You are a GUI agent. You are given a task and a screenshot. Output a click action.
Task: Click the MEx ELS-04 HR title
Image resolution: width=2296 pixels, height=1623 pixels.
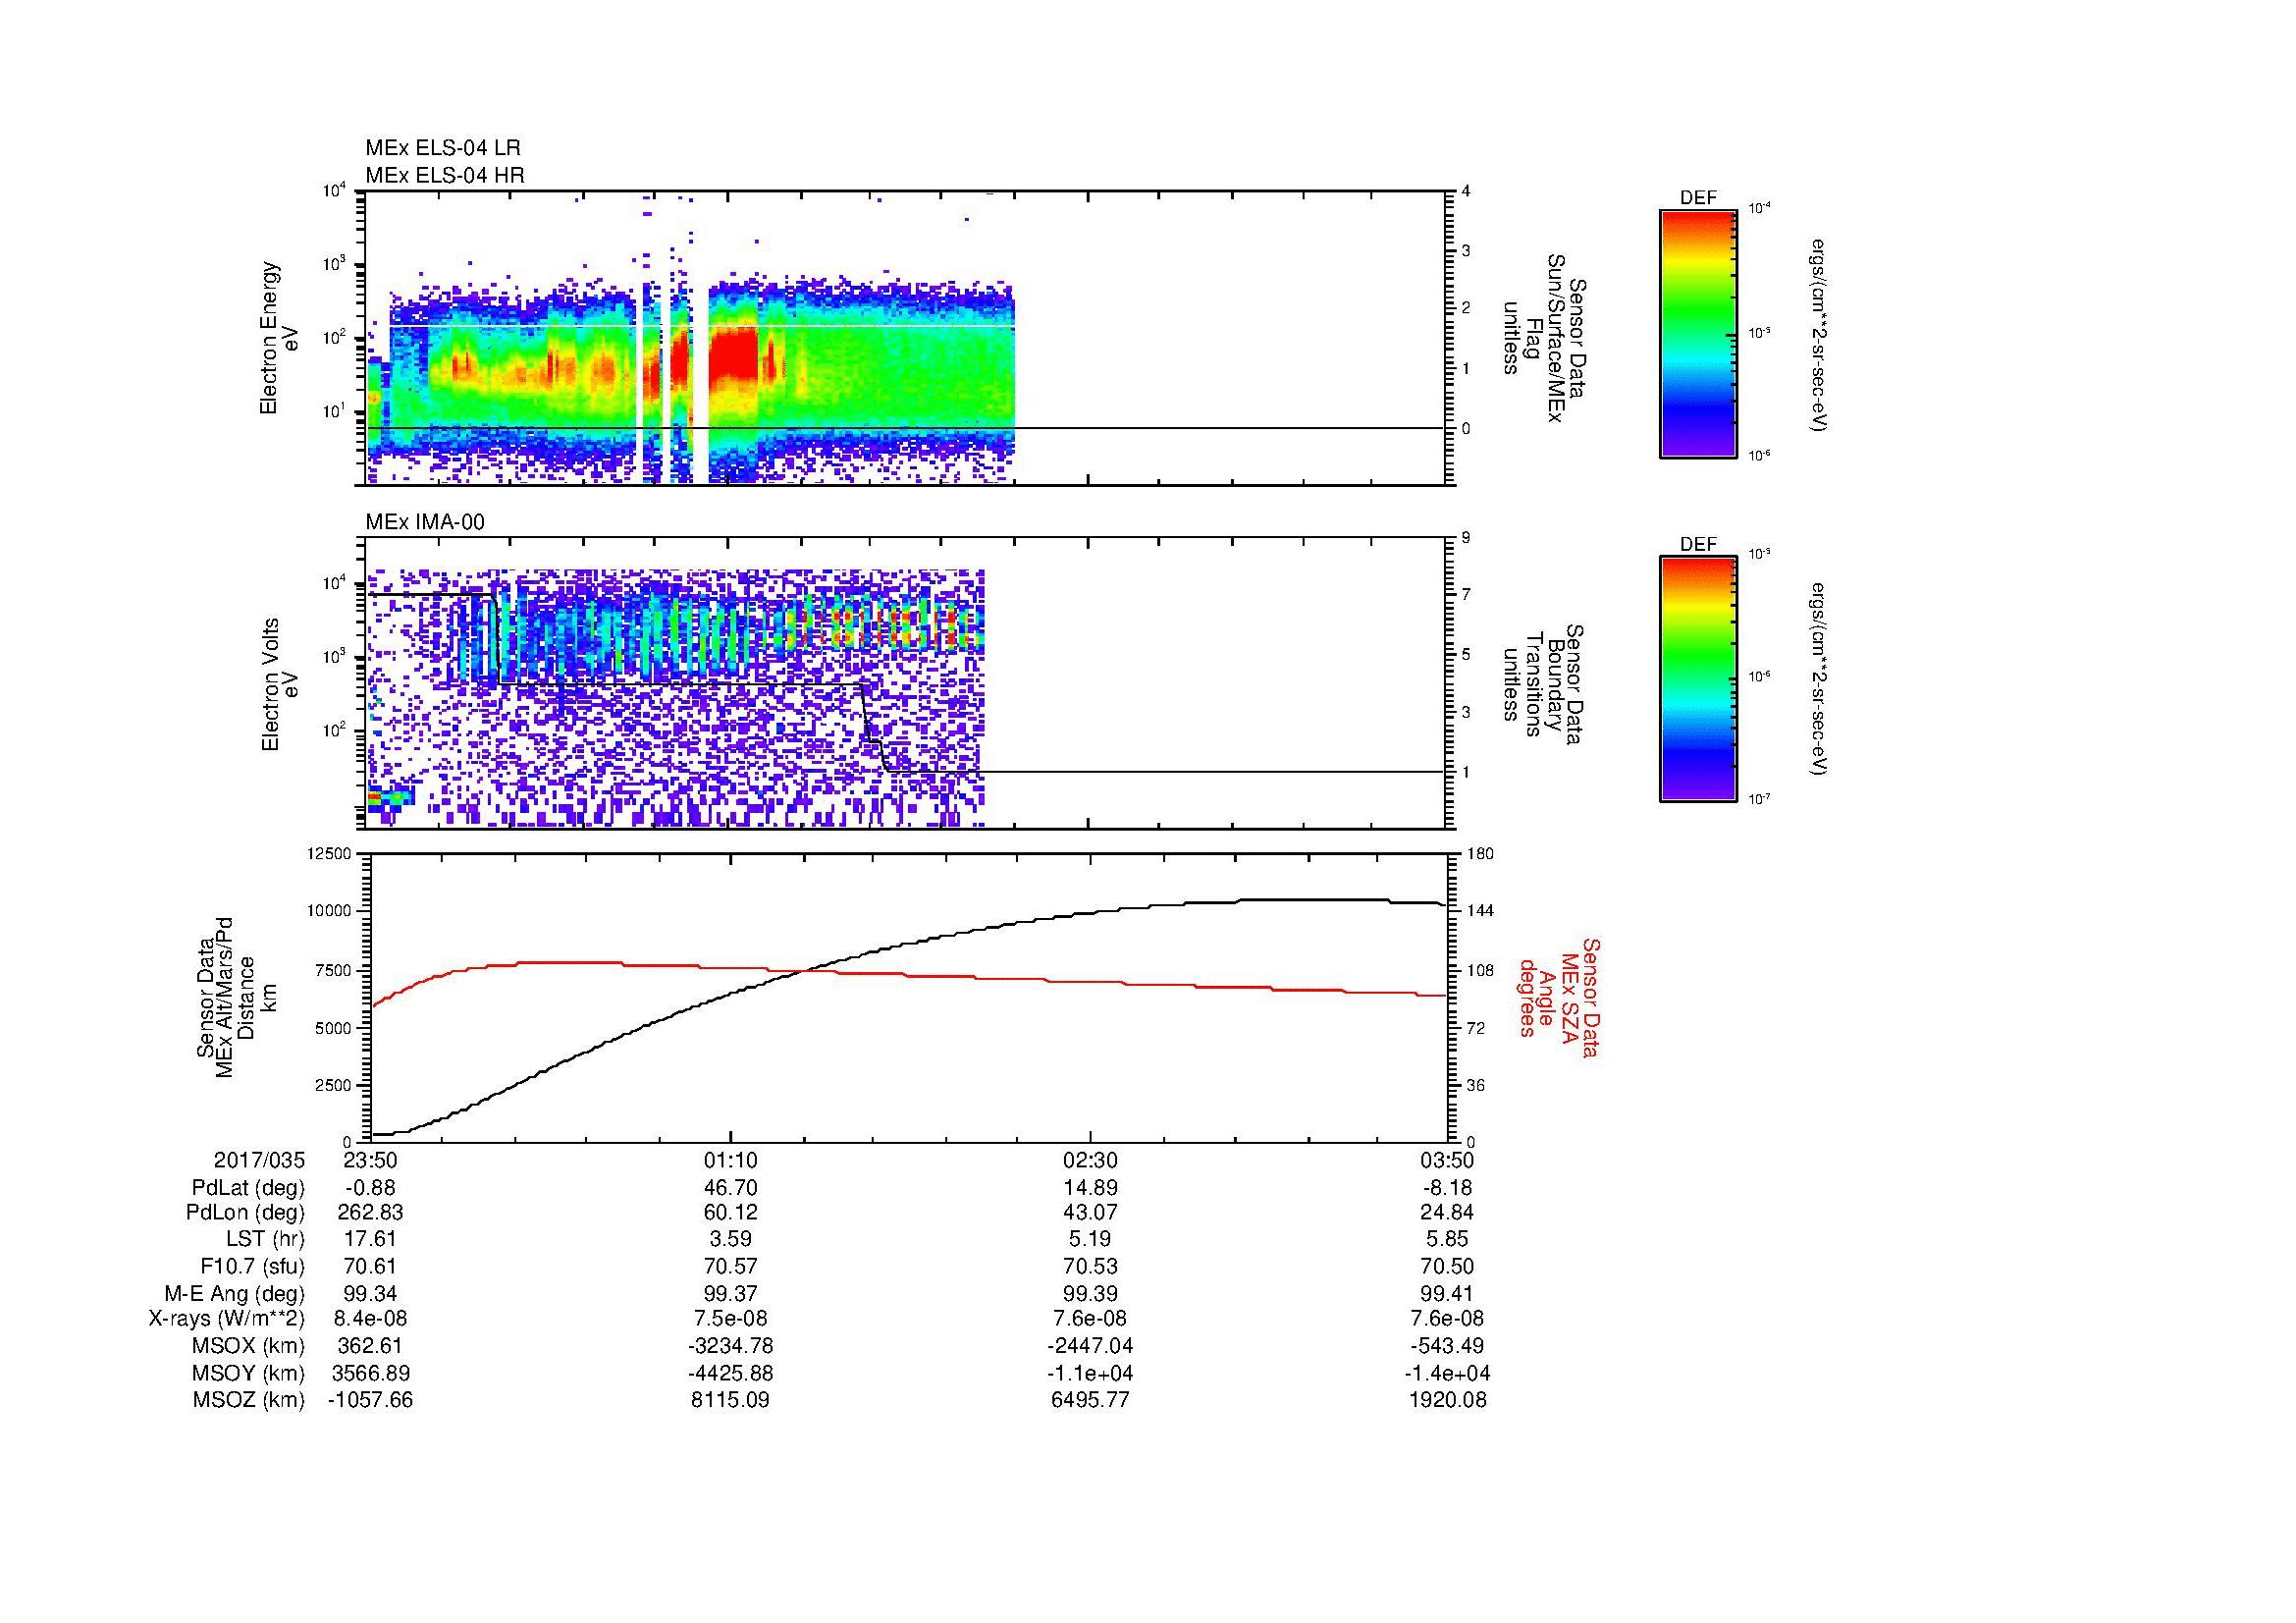445,175
